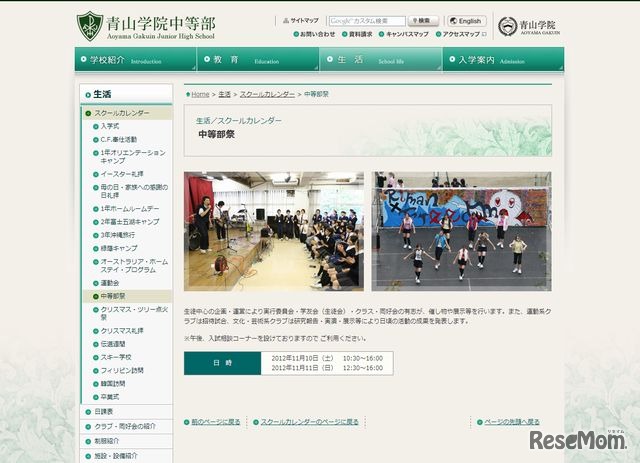Select the highlighted 中等部祭 sidebar item
Image resolution: width=640 pixels, height=463 pixels.
click(127, 296)
